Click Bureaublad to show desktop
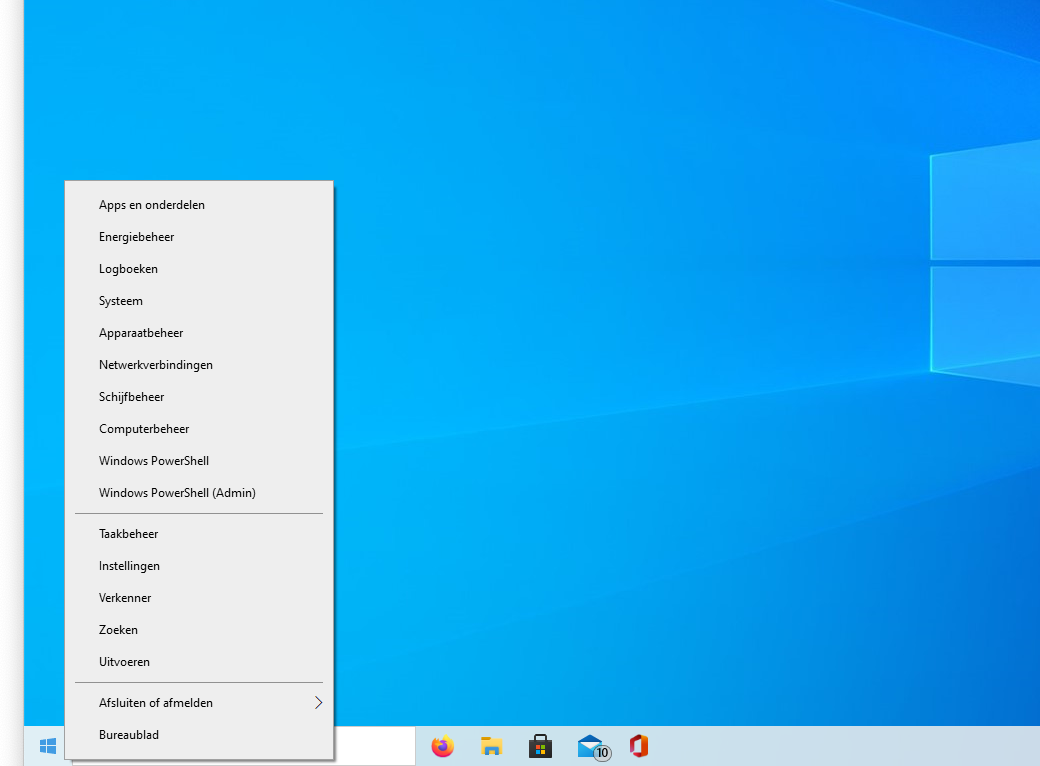 point(129,735)
